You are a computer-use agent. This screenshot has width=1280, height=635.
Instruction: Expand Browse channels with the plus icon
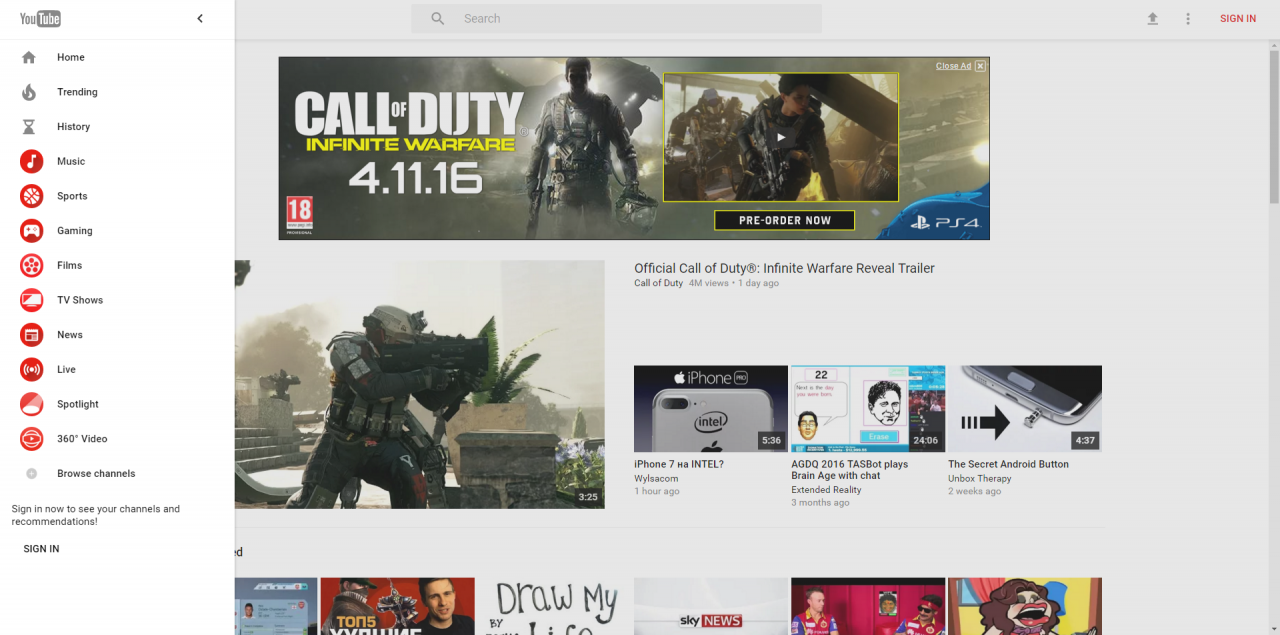pos(31,474)
